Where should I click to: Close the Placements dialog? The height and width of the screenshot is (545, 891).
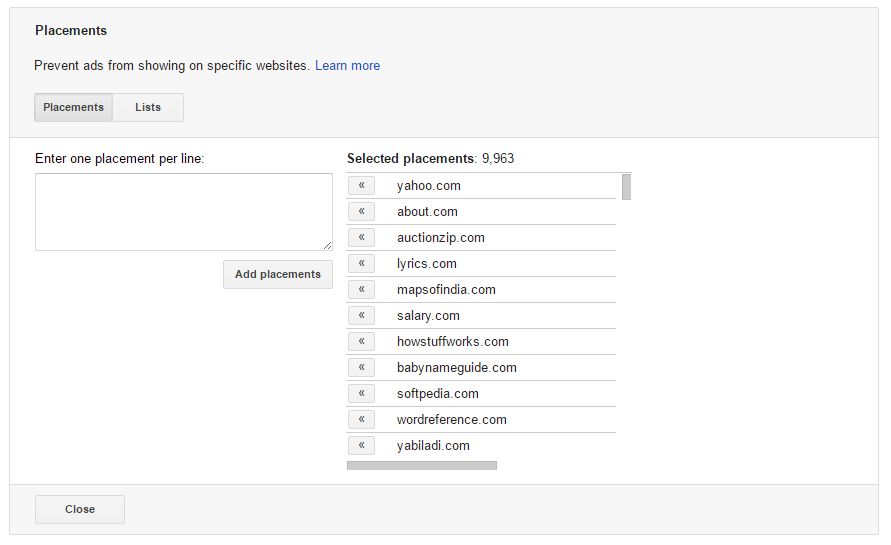click(x=80, y=509)
